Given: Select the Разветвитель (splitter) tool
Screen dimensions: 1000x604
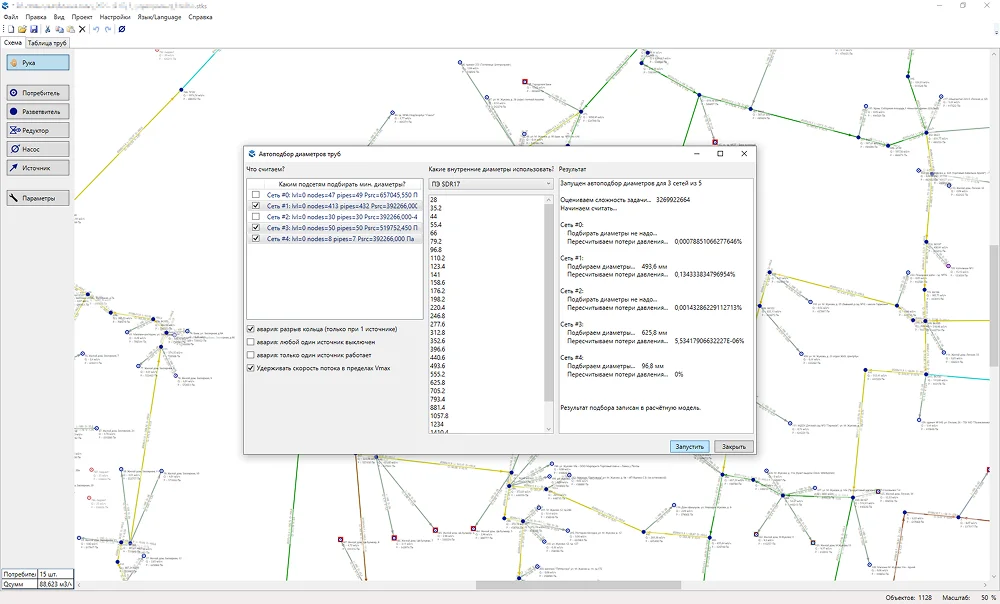Looking at the screenshot, I should (38, 112).
